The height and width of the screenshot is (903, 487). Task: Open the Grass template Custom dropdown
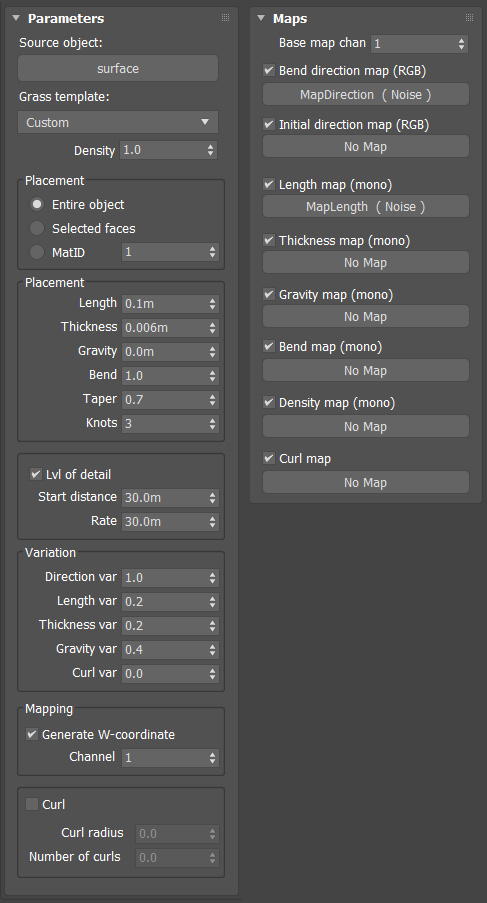pyautogui.click(x=118, y=122)
